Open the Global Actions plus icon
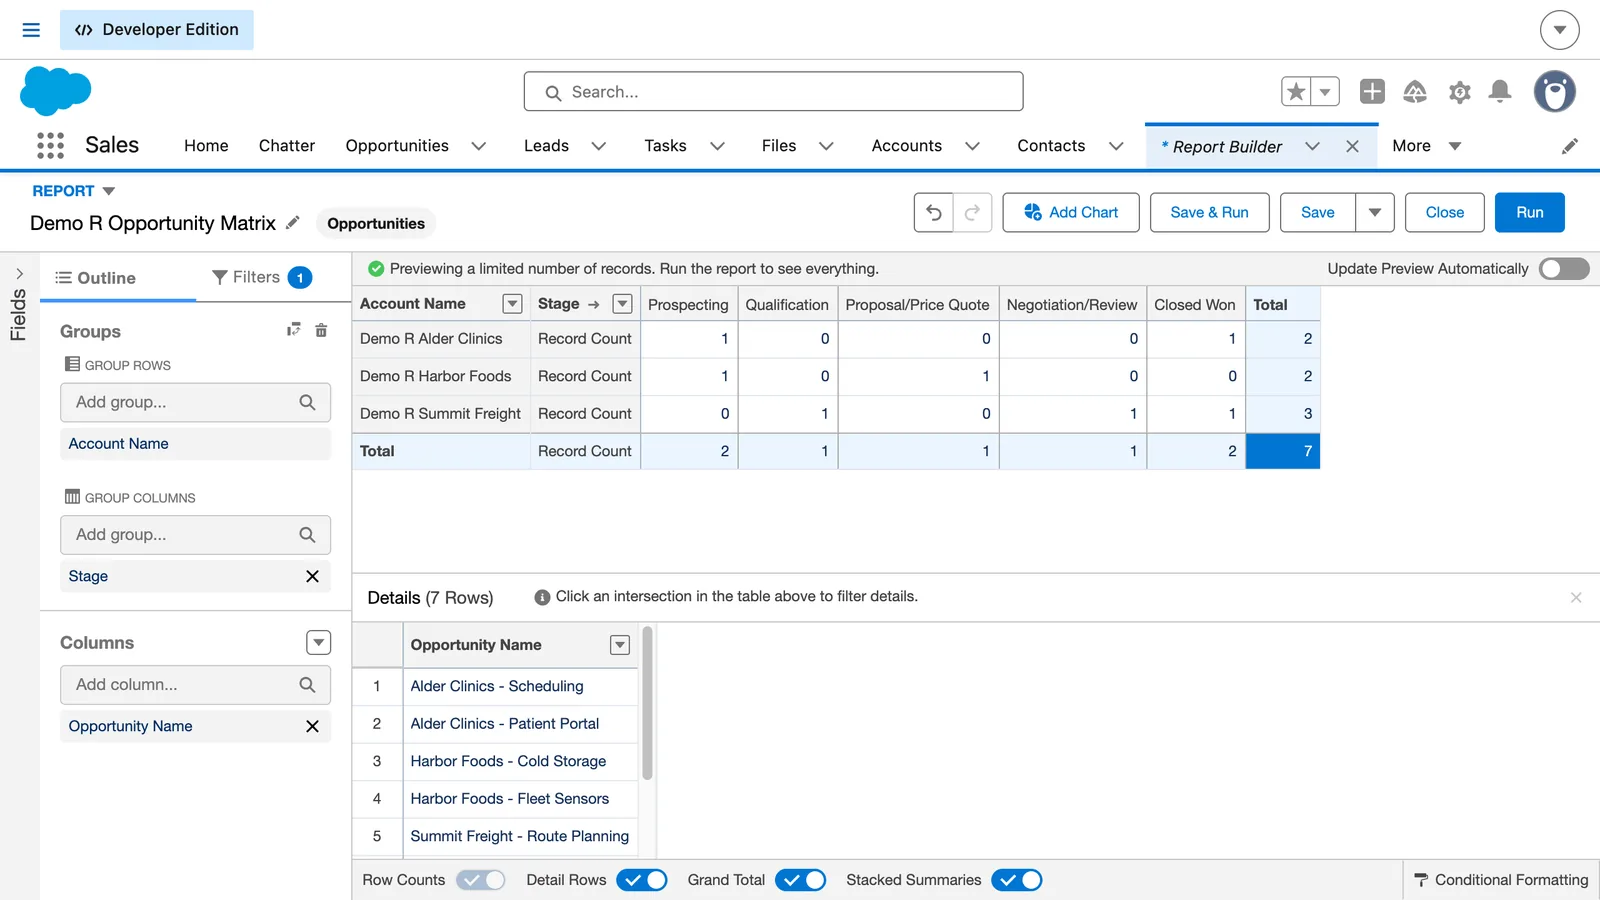 coord(1372,92)
